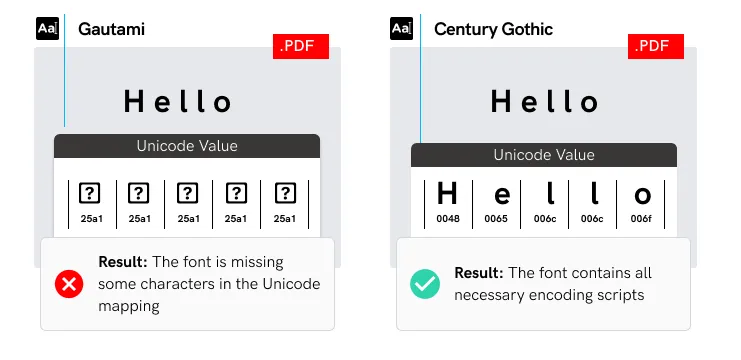Click the Unicode Value header under Century Gothic
The height and width of the screenshot is (360, 741).
pos(544,155)
